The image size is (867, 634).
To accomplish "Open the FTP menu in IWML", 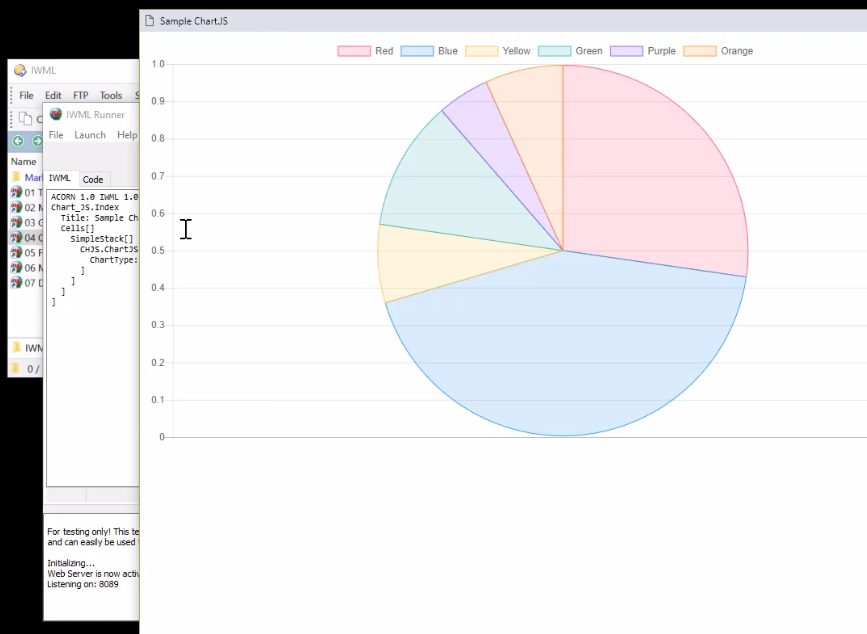I will [x=80, y=96].
